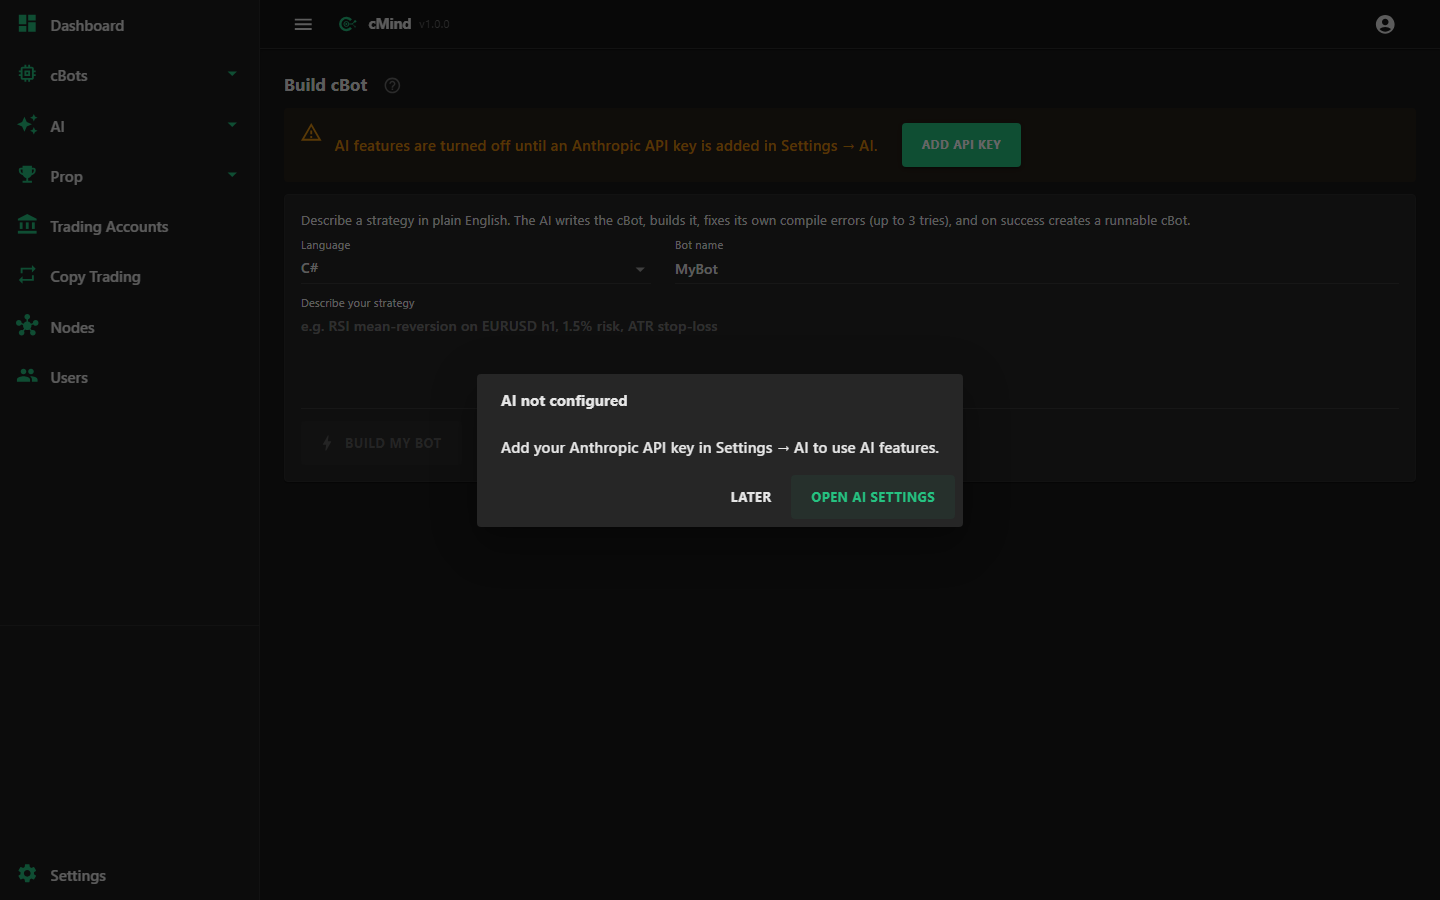Click the cBots chip icon

(27, 74)
